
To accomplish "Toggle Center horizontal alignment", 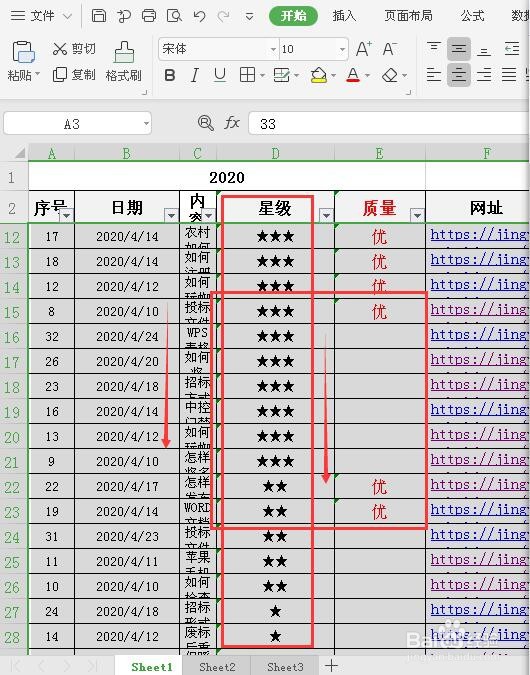I will [x=459, y=75].
